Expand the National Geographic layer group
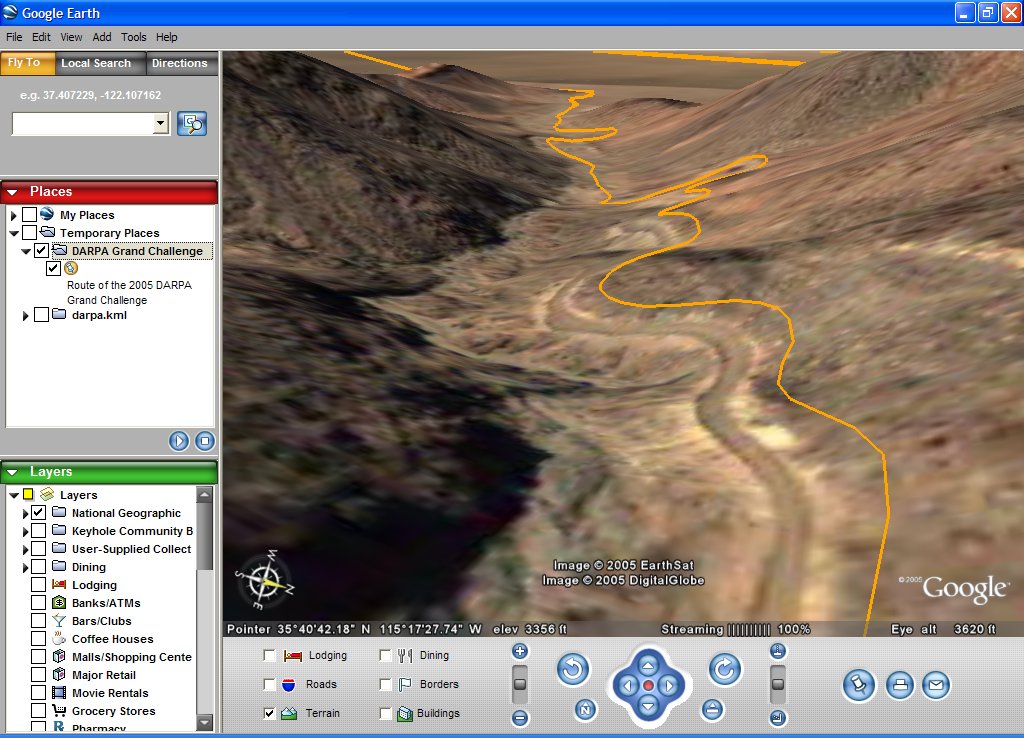Image resolution: width=1024 pixels, height=738 pixels. coord(25,512)
